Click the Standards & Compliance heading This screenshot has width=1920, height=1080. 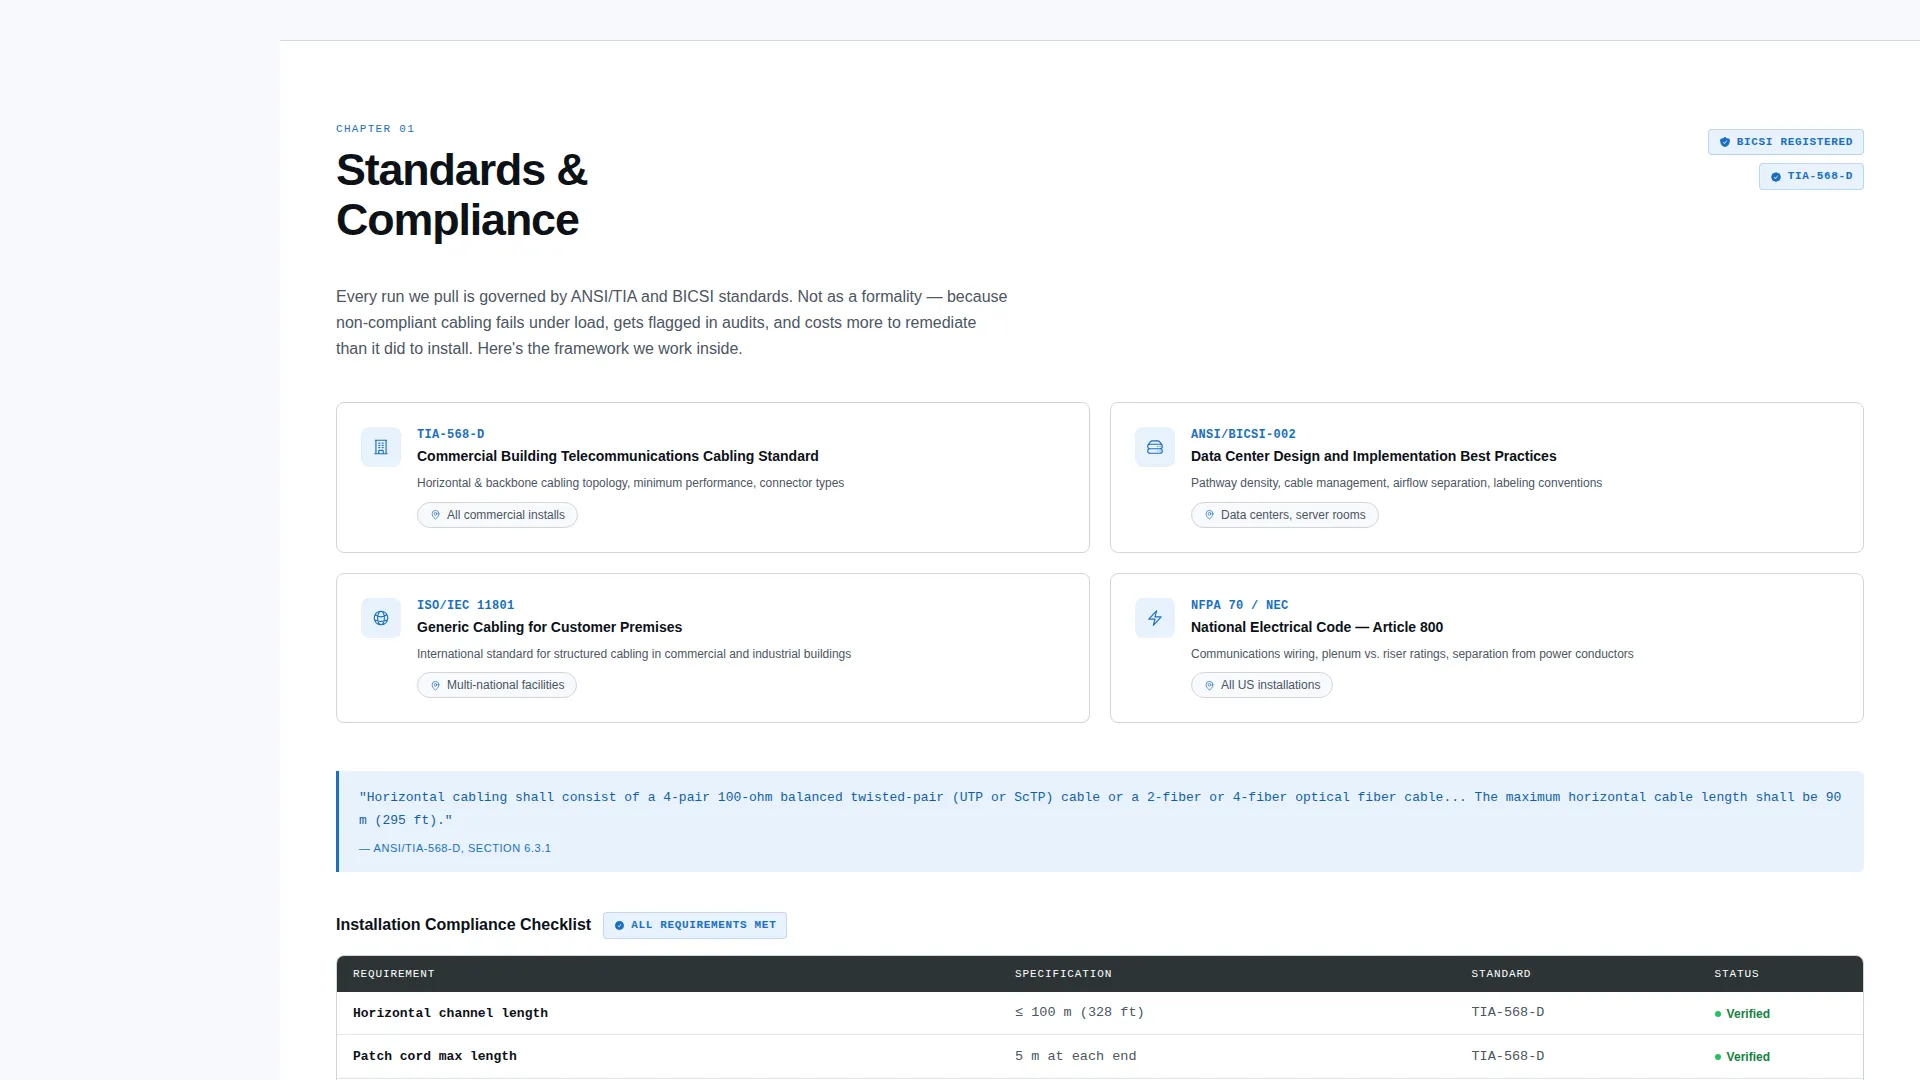(461, 195)
